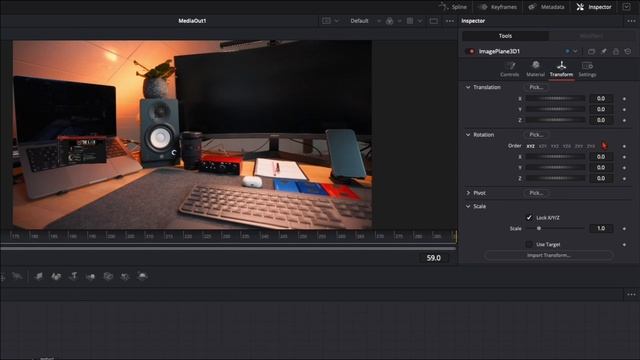The width and height of the screenshot is (640, 360).
Task: Expand the Pivot section
Action: point(468,193)
